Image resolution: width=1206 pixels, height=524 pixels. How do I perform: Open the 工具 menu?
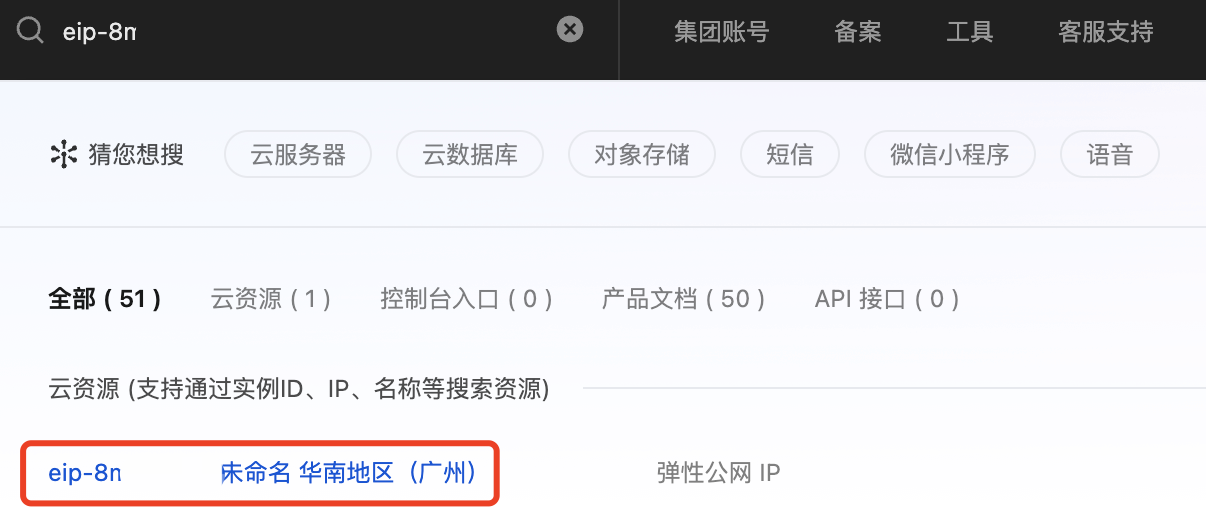[969, 32]
